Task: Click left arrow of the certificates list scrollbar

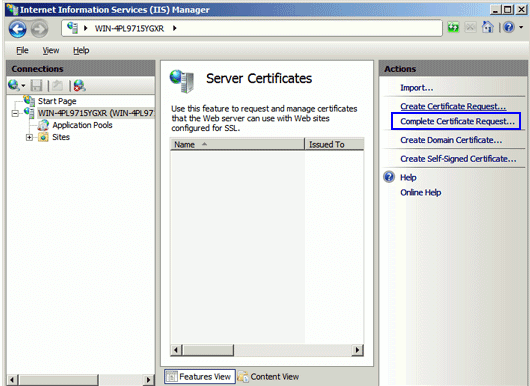Action: 176,350
